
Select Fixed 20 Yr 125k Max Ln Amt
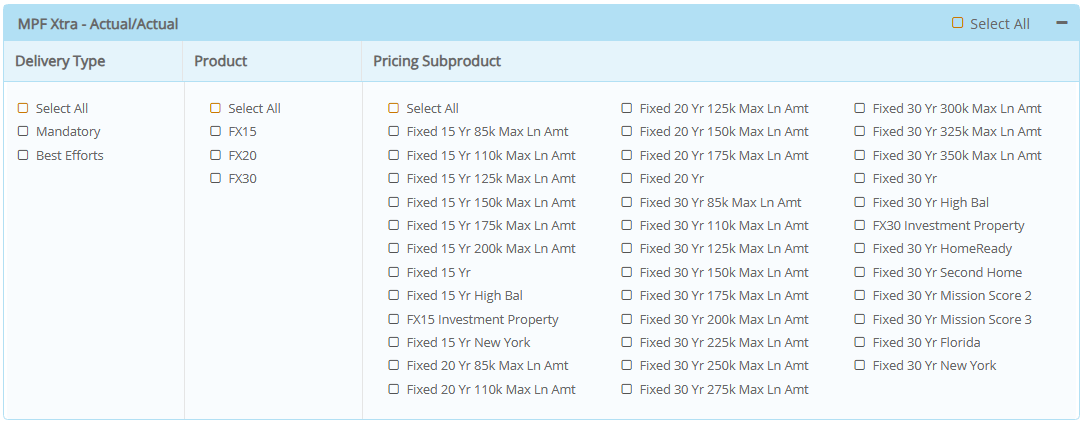point(627,109)
